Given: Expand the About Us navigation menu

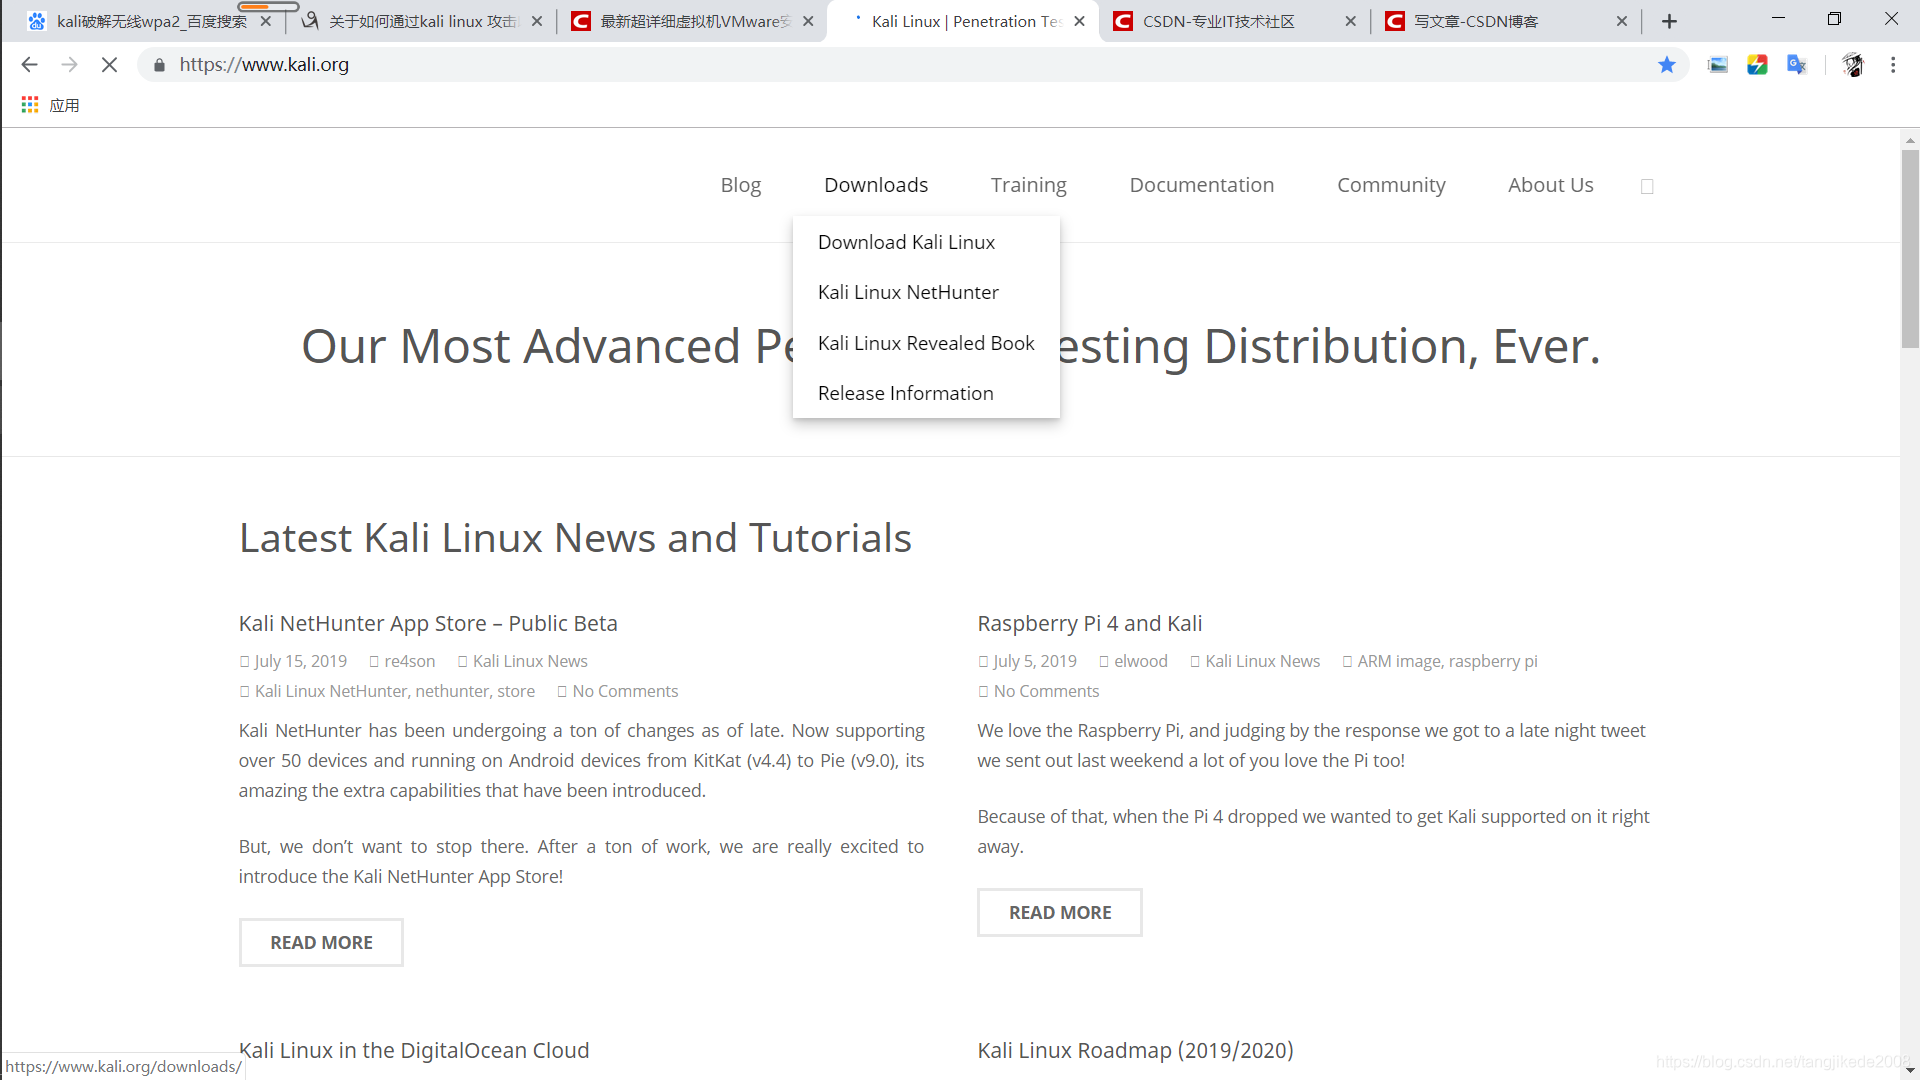Looking at the screenshot, I should [1551, 185].
